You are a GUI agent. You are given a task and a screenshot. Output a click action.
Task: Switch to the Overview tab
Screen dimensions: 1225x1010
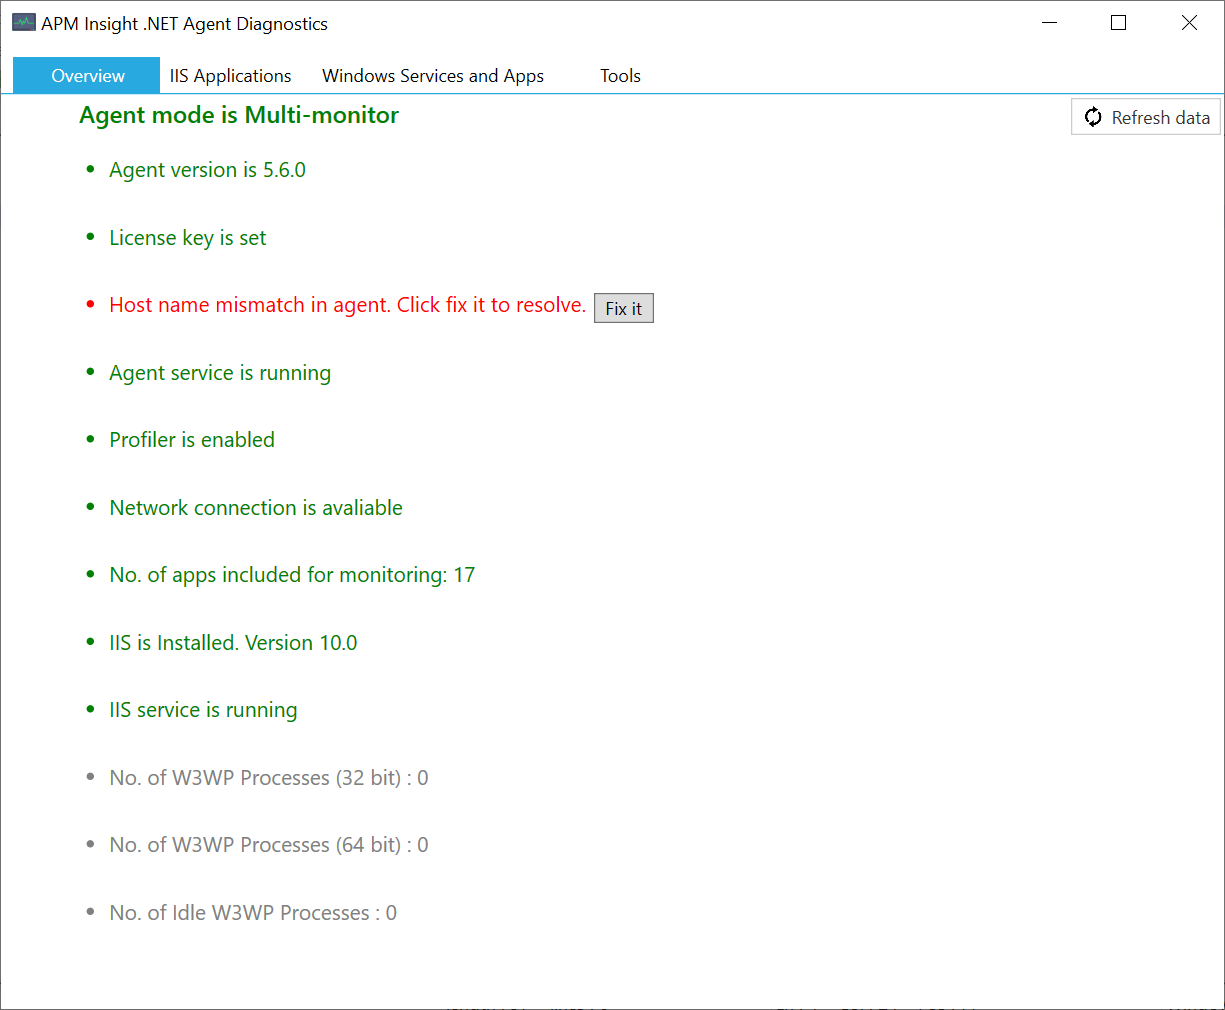(87, 76)
